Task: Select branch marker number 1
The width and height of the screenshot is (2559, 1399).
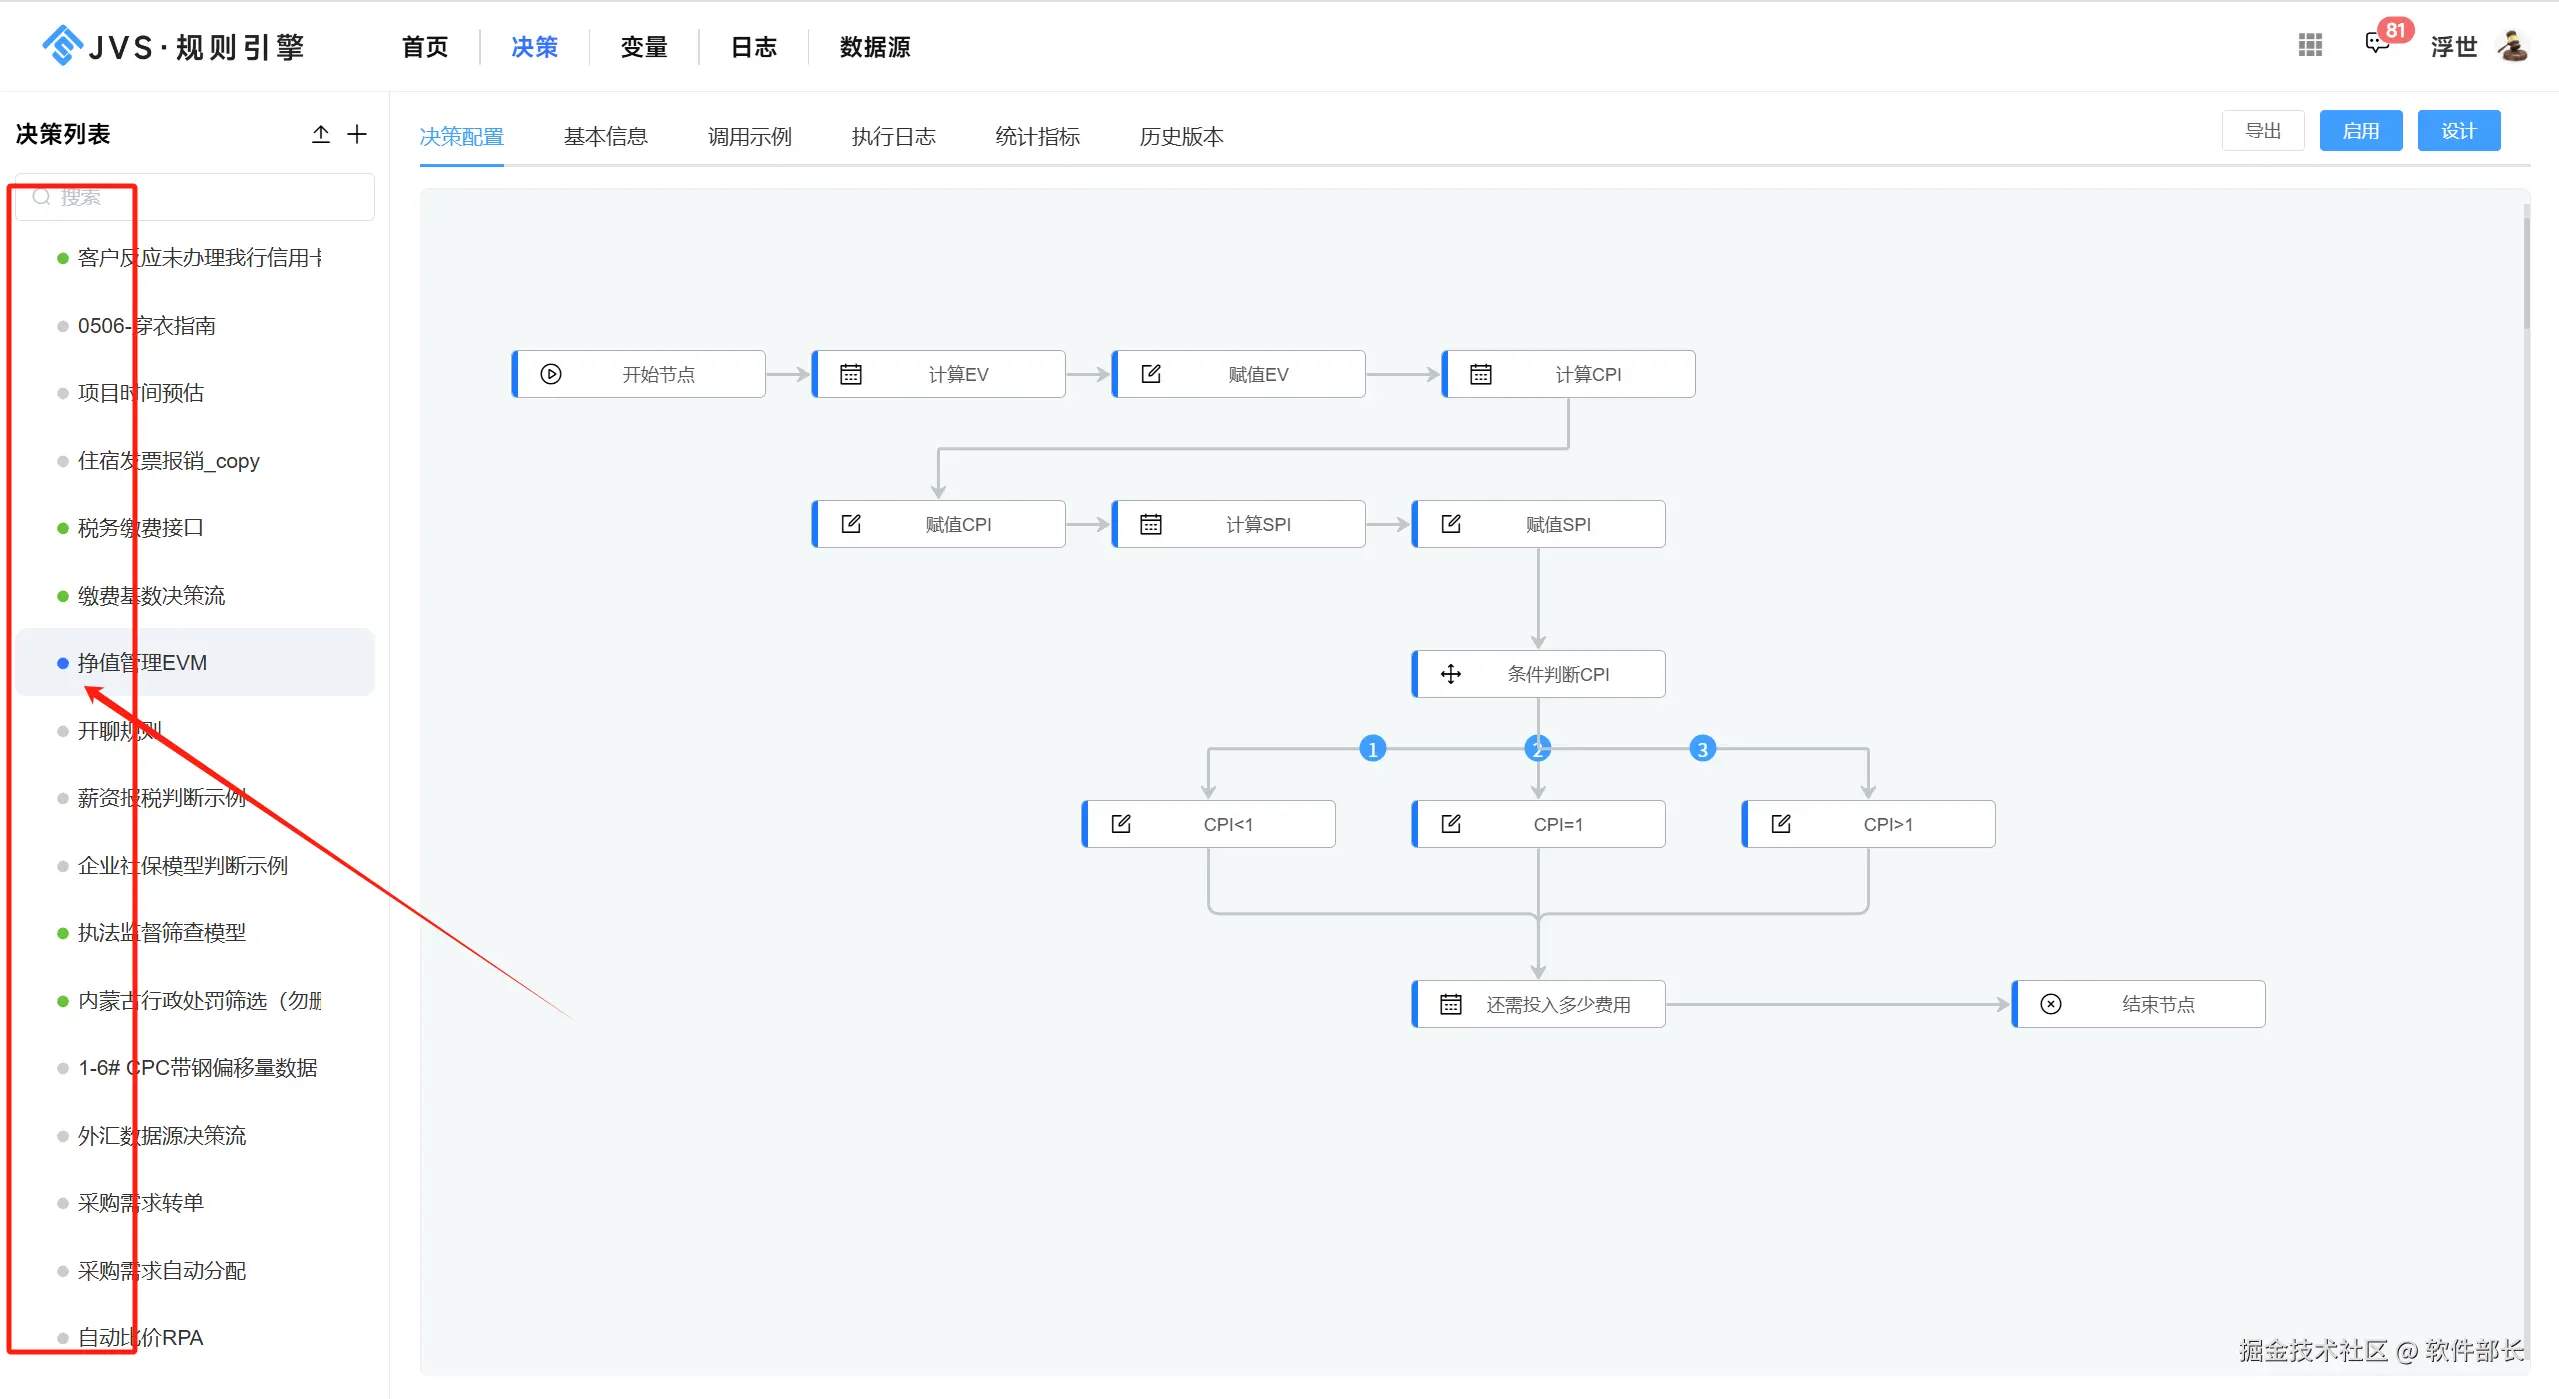Action: pyautogui.click(x=1372, y=749)
